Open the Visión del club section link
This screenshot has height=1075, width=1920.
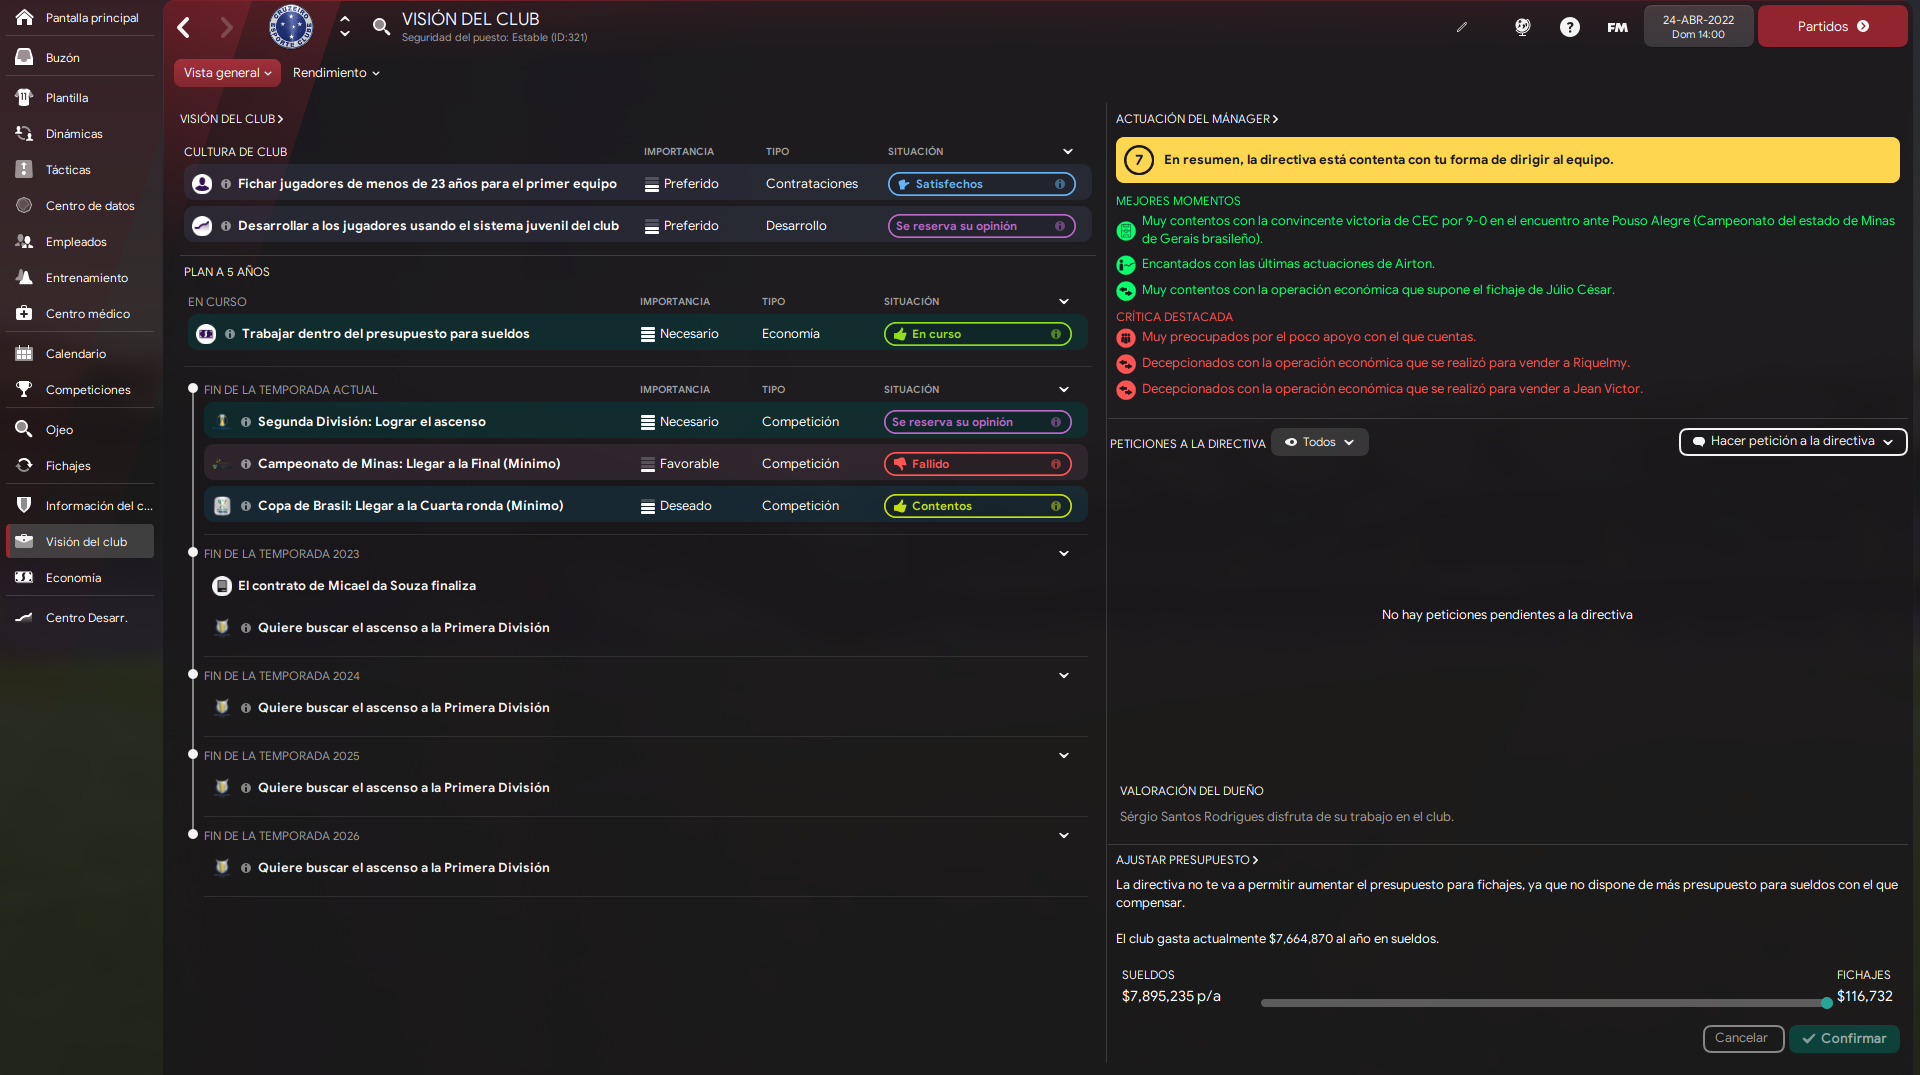(x=231, y=119)
